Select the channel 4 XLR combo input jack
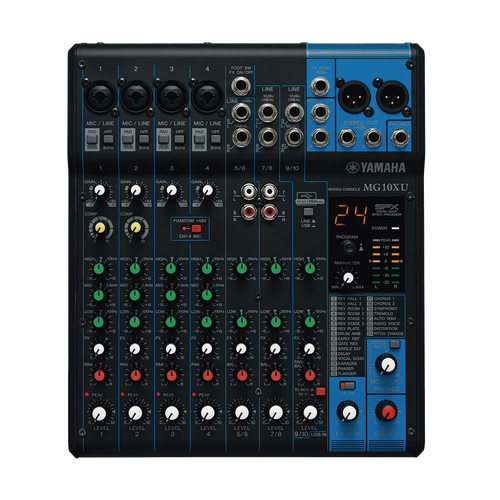 tap(207, 97)
